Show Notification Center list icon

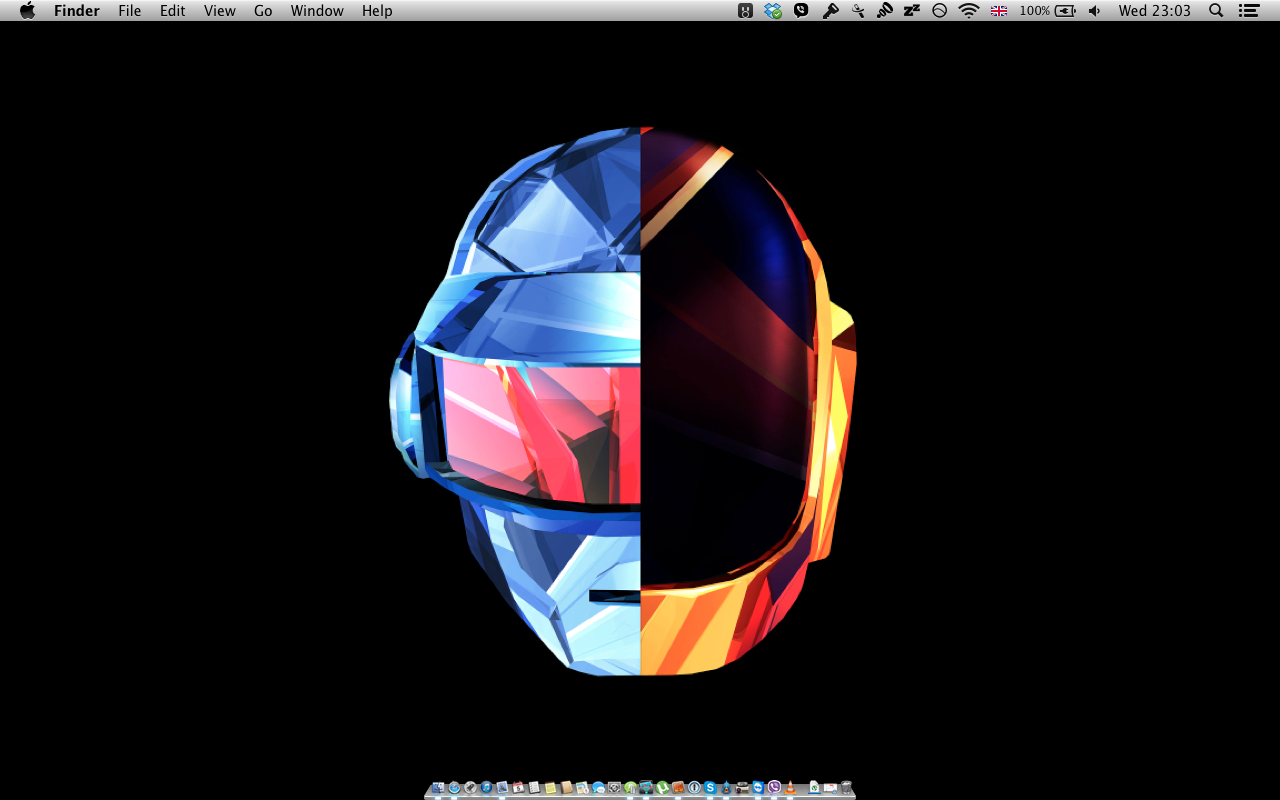(1248, 11)
